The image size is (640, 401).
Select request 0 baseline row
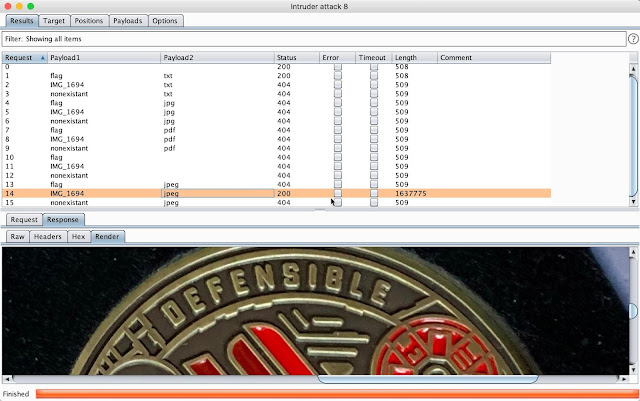click(x=276, y=67)
